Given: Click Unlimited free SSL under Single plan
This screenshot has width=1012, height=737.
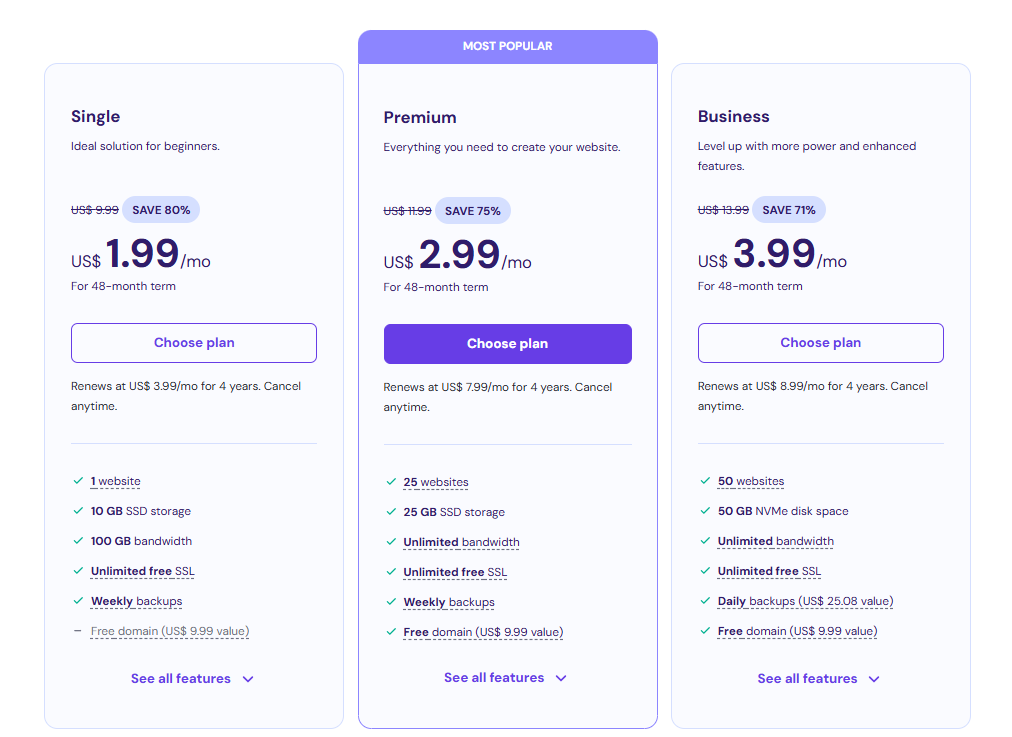Looking at the screenshot, I should point(142,571).
